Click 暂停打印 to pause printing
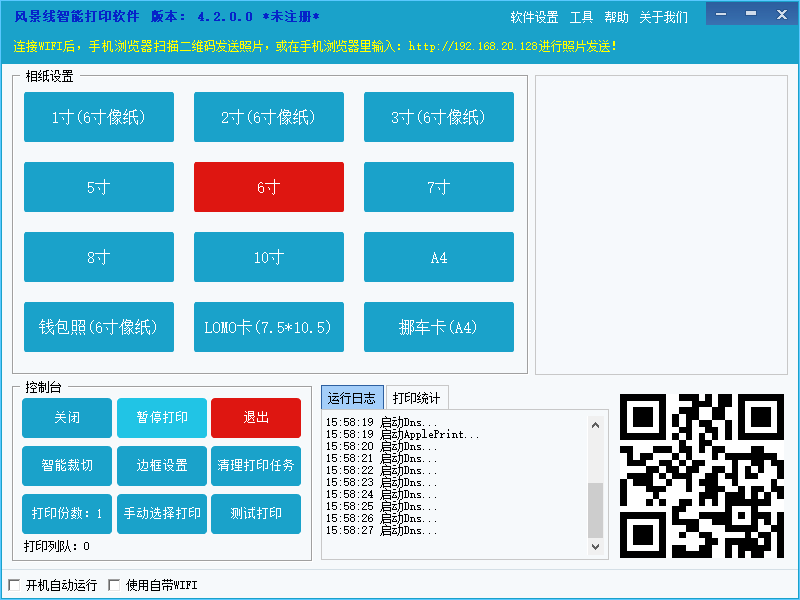 (162, 417)
